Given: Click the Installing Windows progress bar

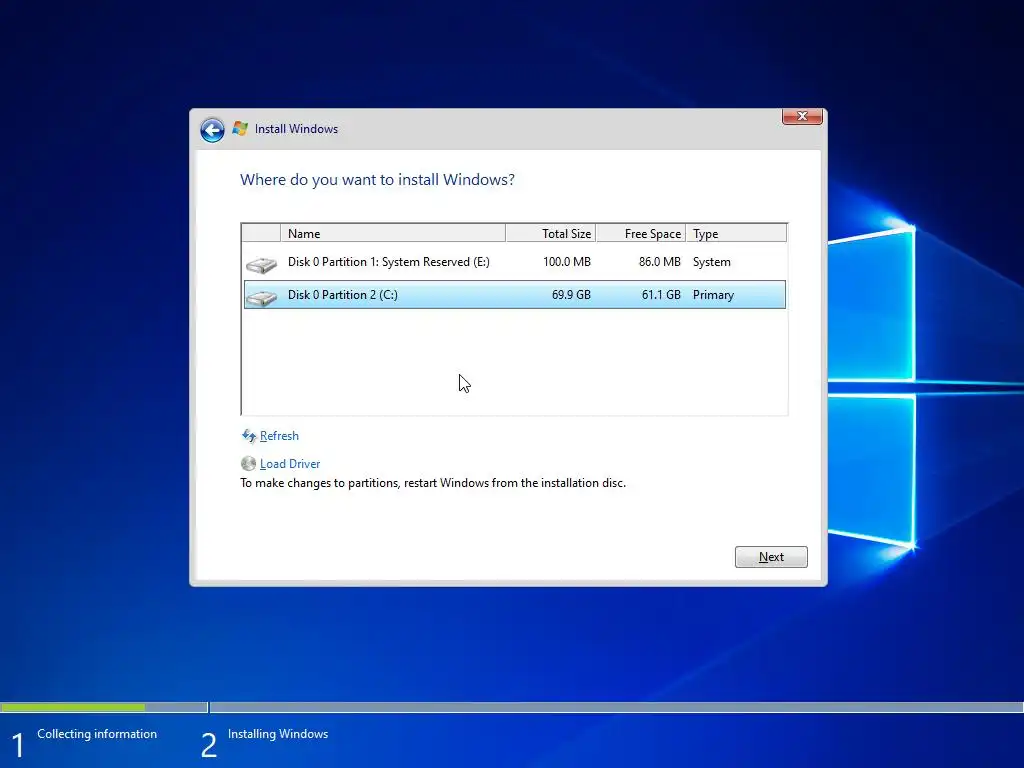Looking at the screenshot, I should coord(616,707).
